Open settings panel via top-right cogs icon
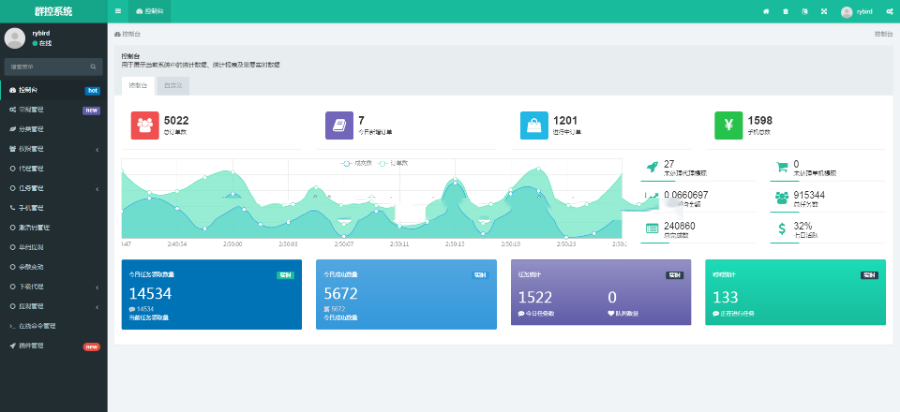The width and height of the screenshot is (900, 412). pos(889,11)
